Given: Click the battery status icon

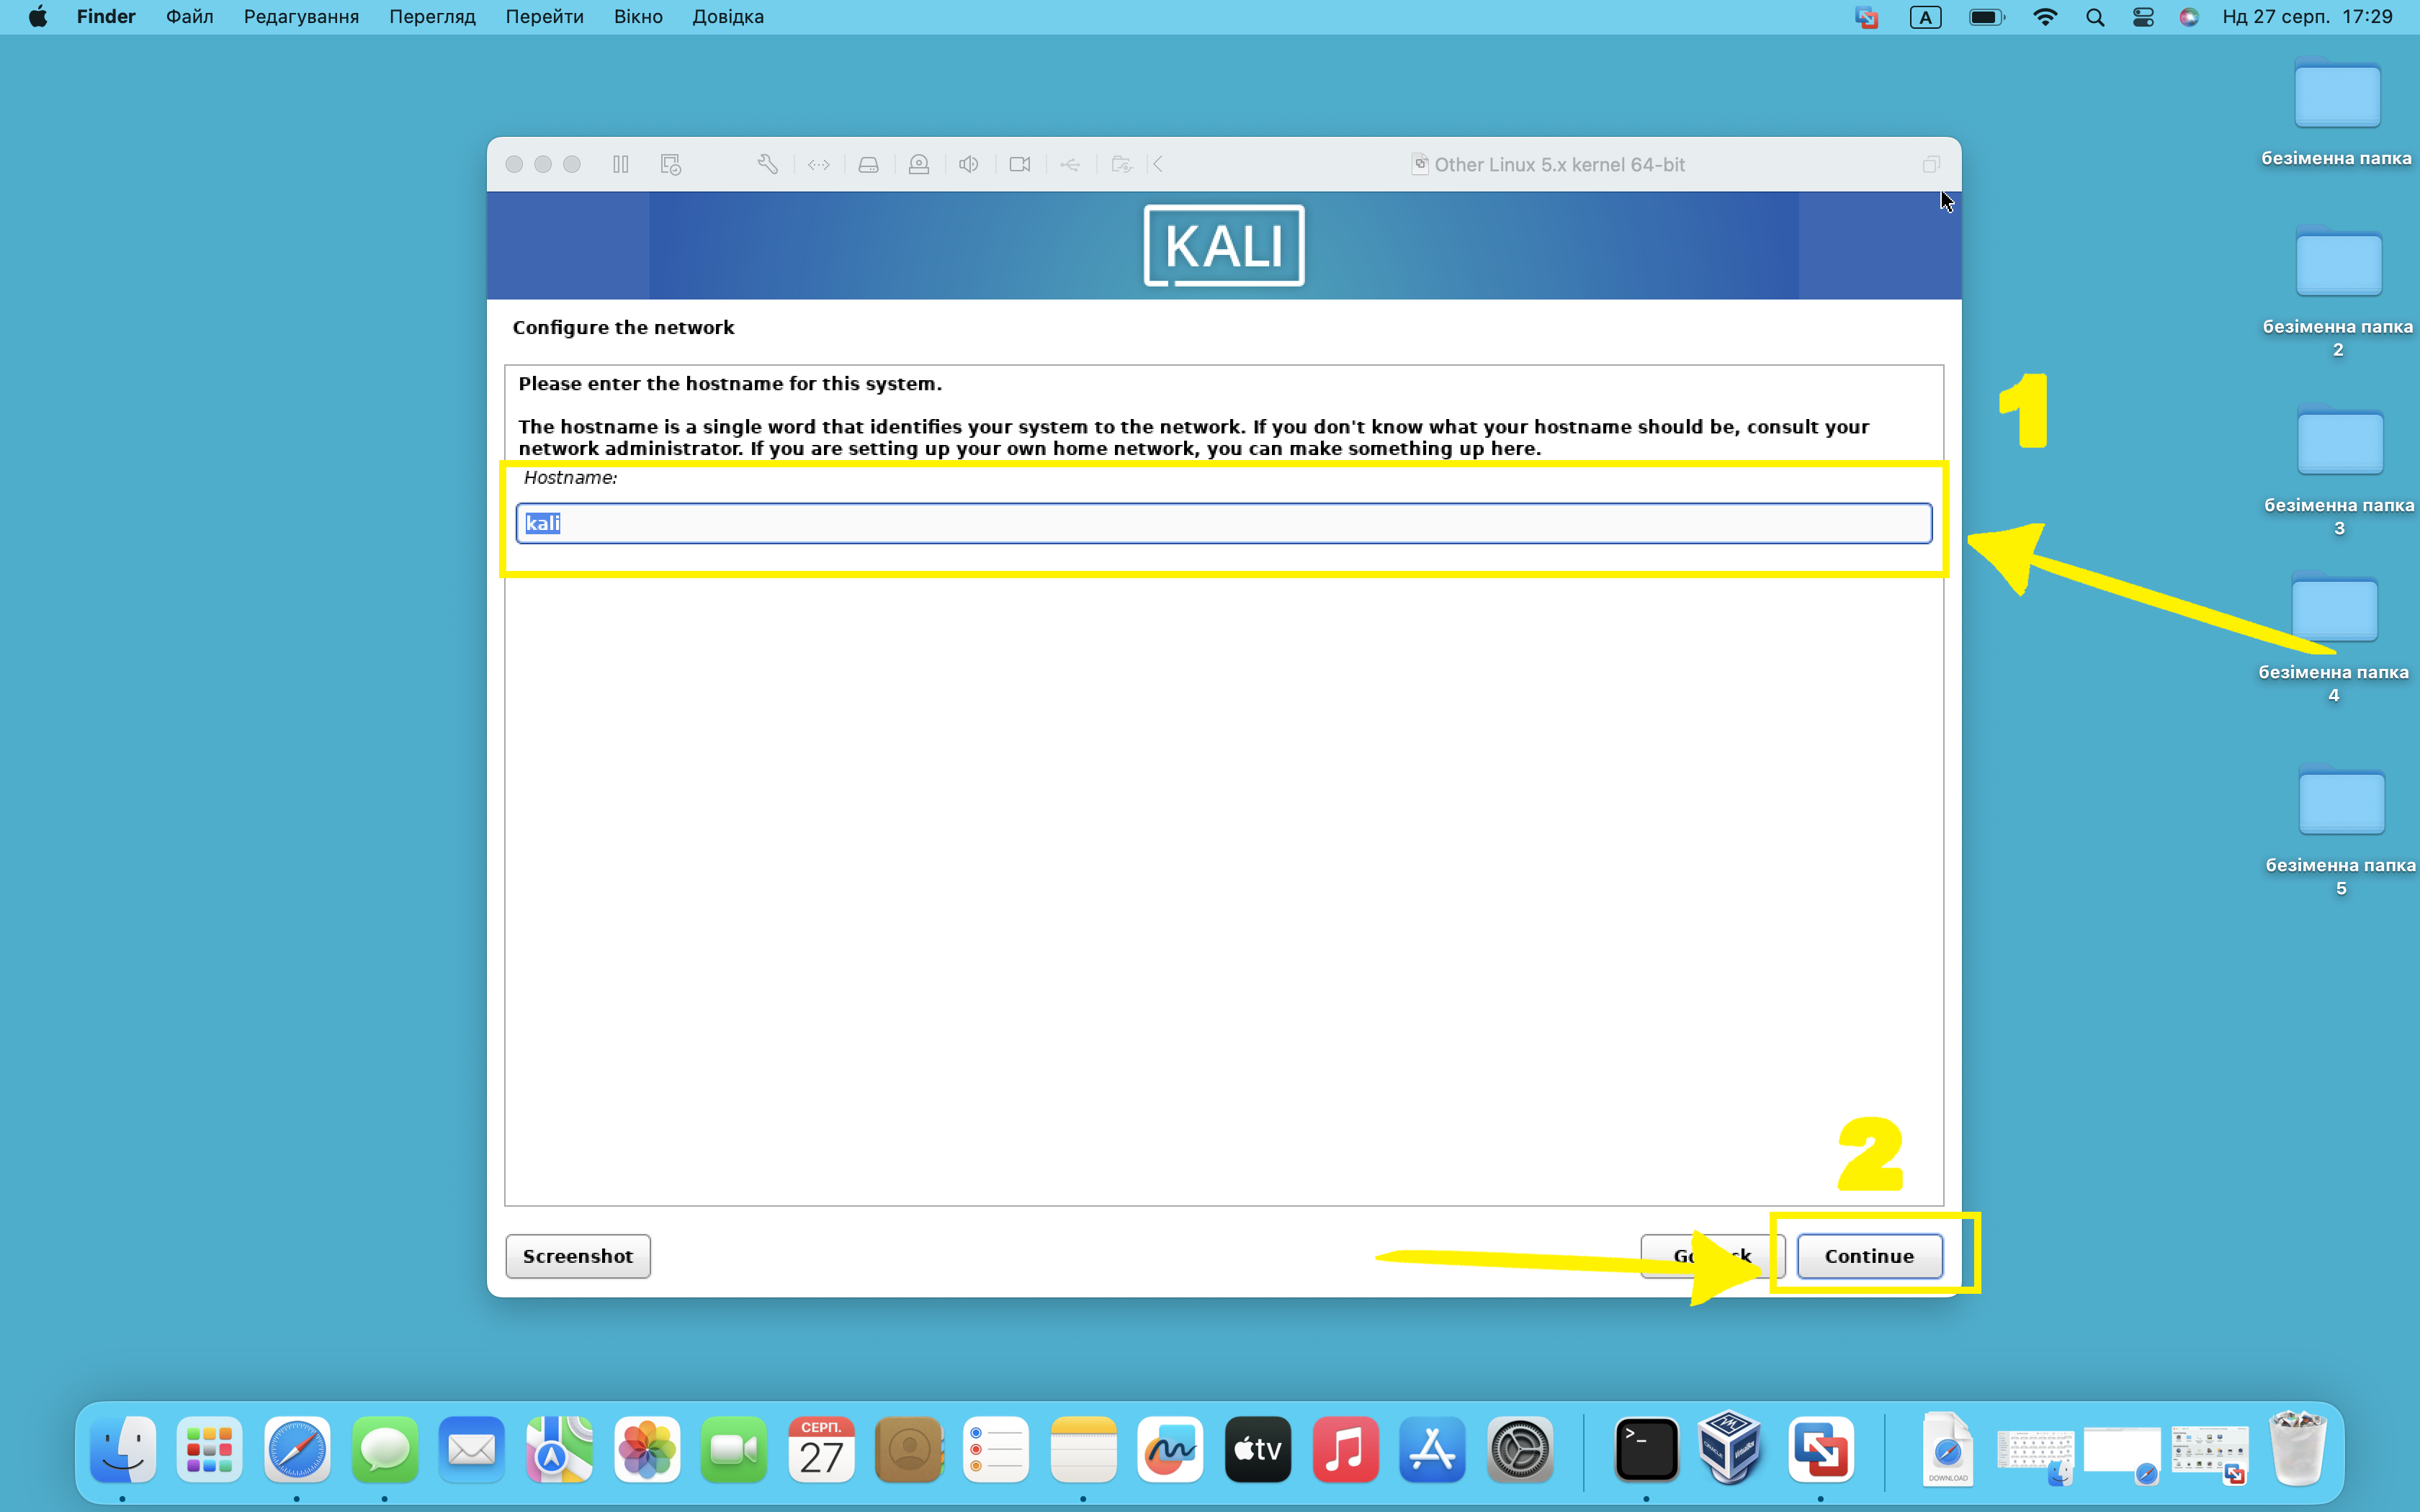Looking at the screenshot, I should pos(1986,17).
